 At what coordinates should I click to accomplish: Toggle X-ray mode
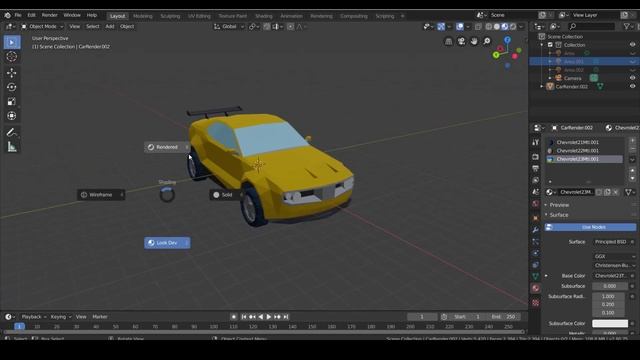(x=478, y=27)
